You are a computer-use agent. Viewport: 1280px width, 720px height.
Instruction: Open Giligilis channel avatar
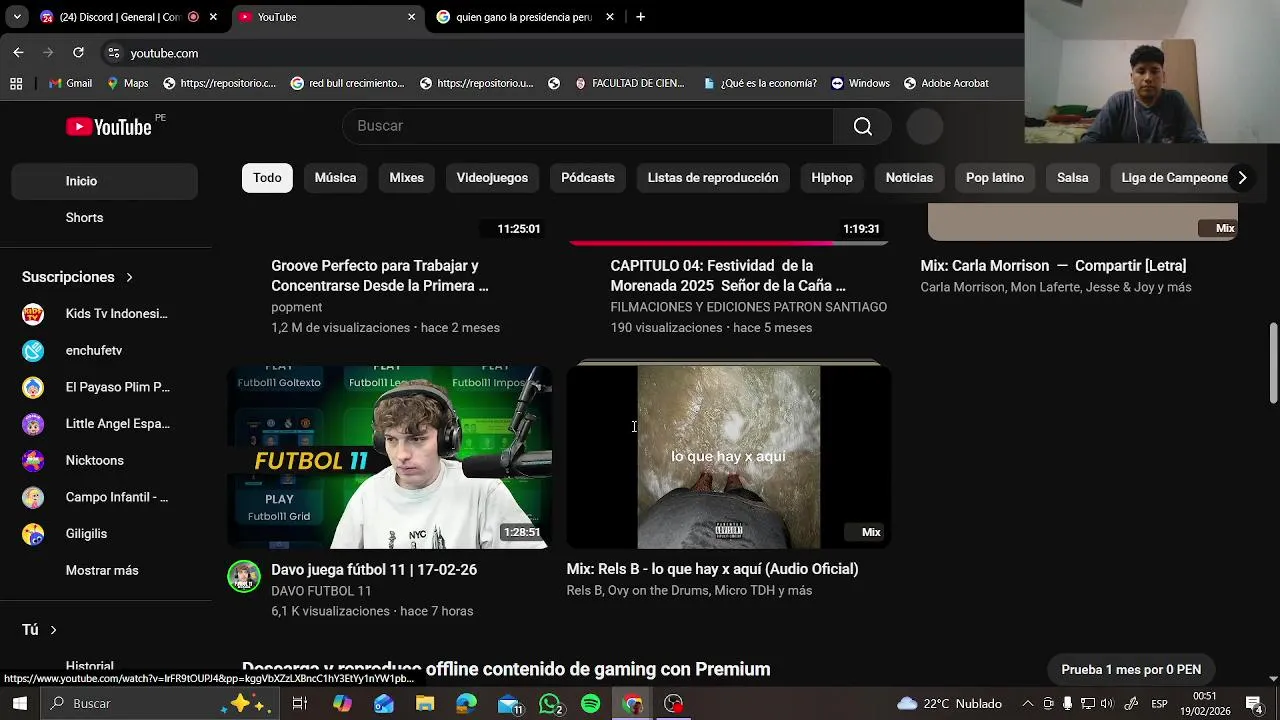tap(33, 534)
